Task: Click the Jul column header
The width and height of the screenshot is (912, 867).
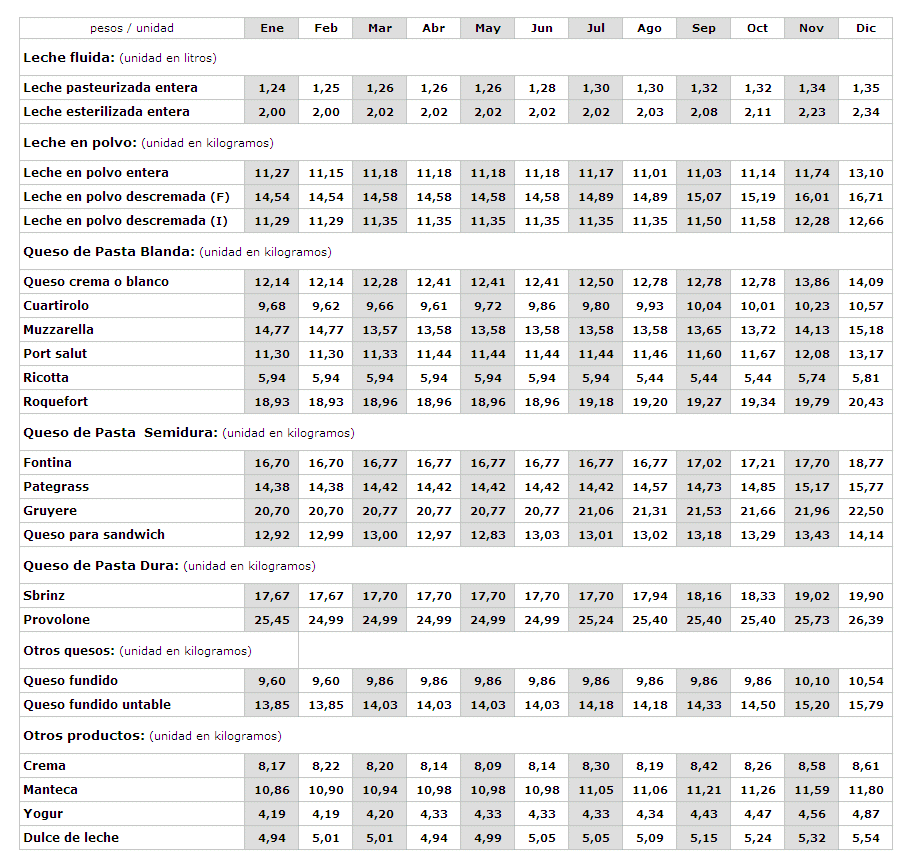Action: click(x=596, y=28)
